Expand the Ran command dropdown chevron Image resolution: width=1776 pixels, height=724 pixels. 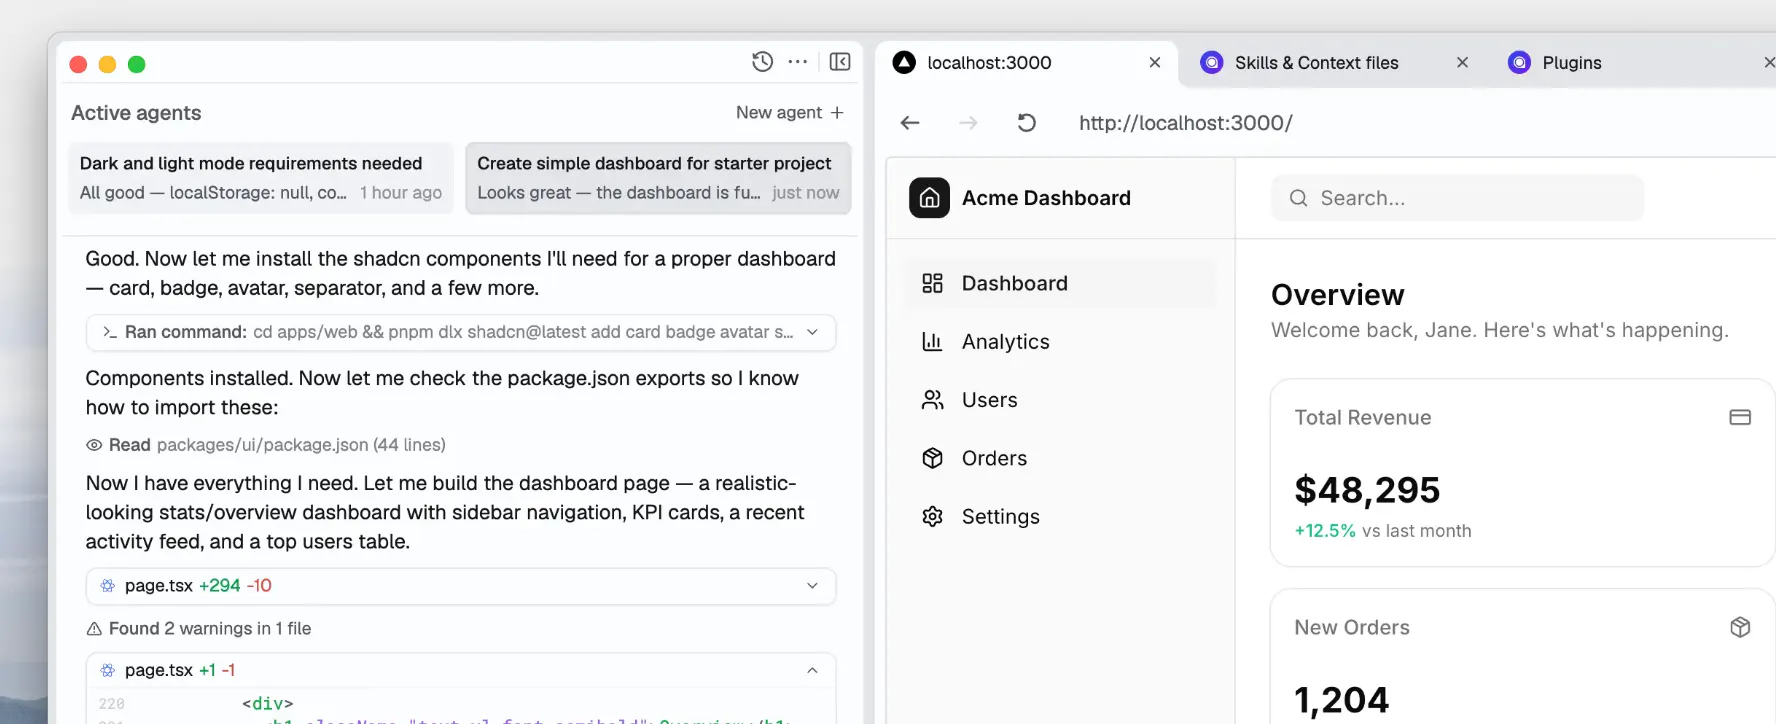pyautogui.click(x=812, y=332)
